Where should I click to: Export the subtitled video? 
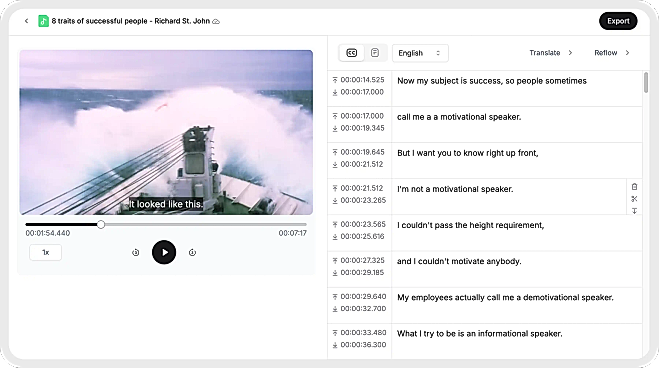[618, 21]
